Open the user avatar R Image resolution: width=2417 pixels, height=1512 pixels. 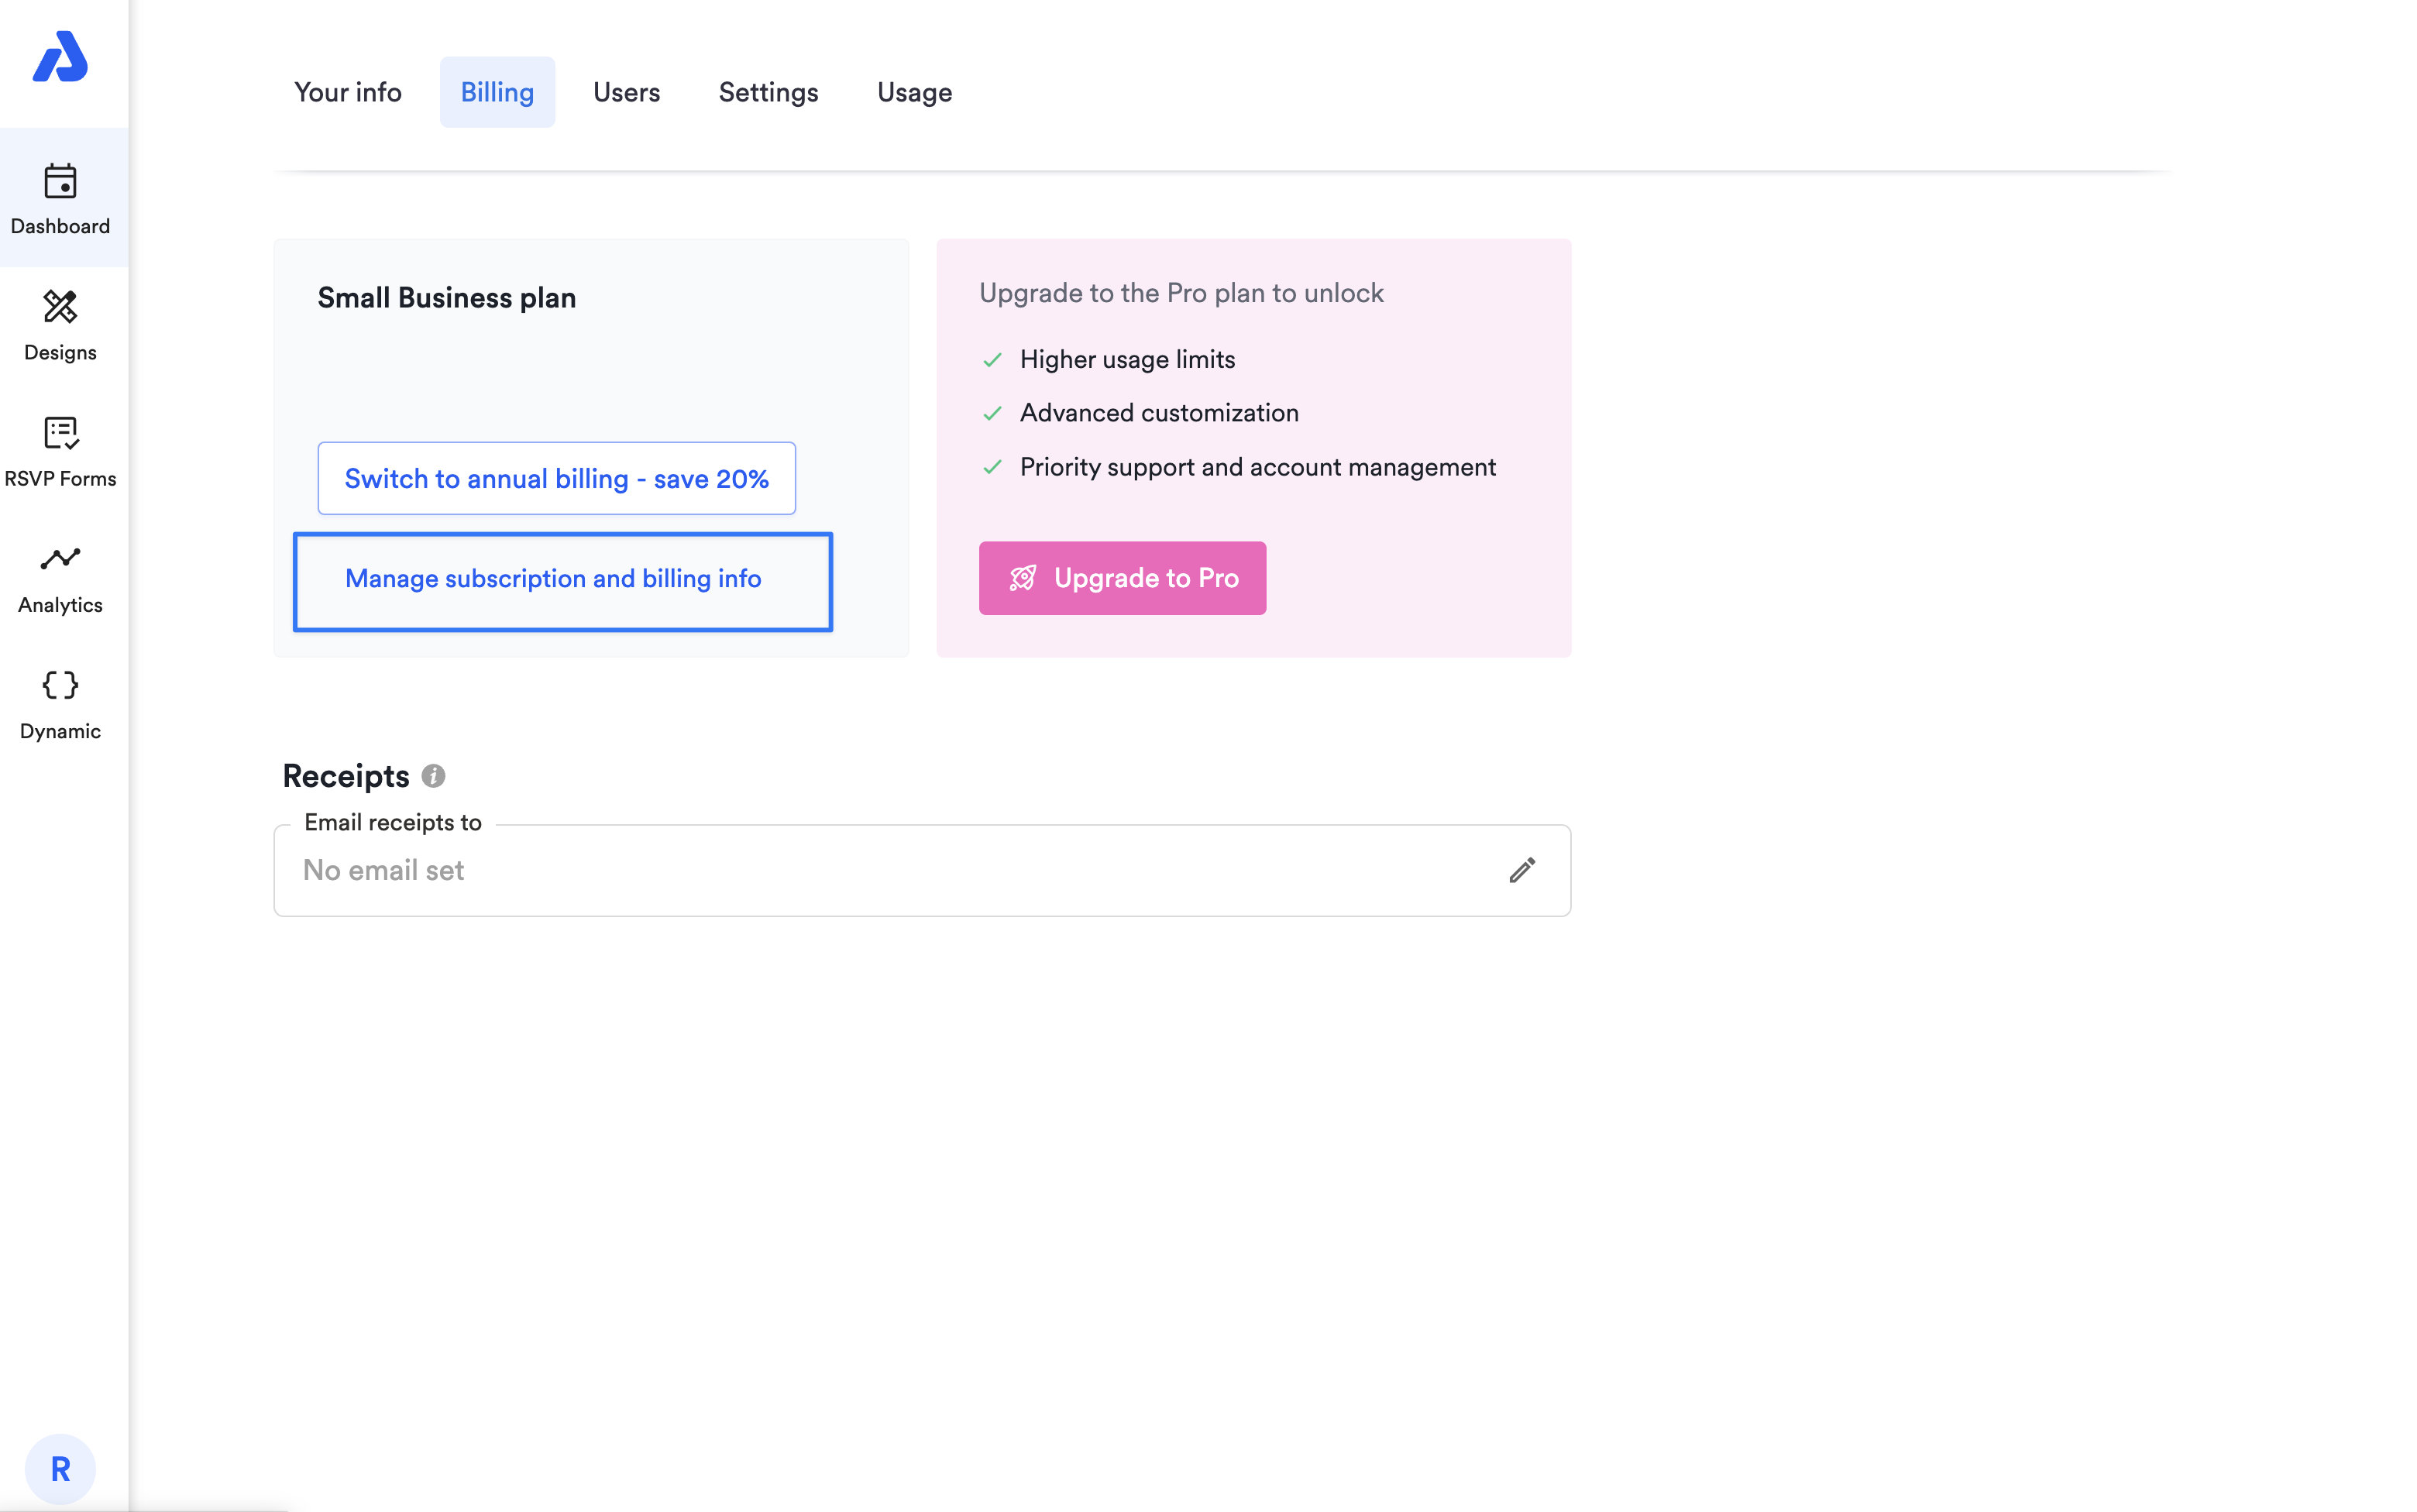[60, 1468]
